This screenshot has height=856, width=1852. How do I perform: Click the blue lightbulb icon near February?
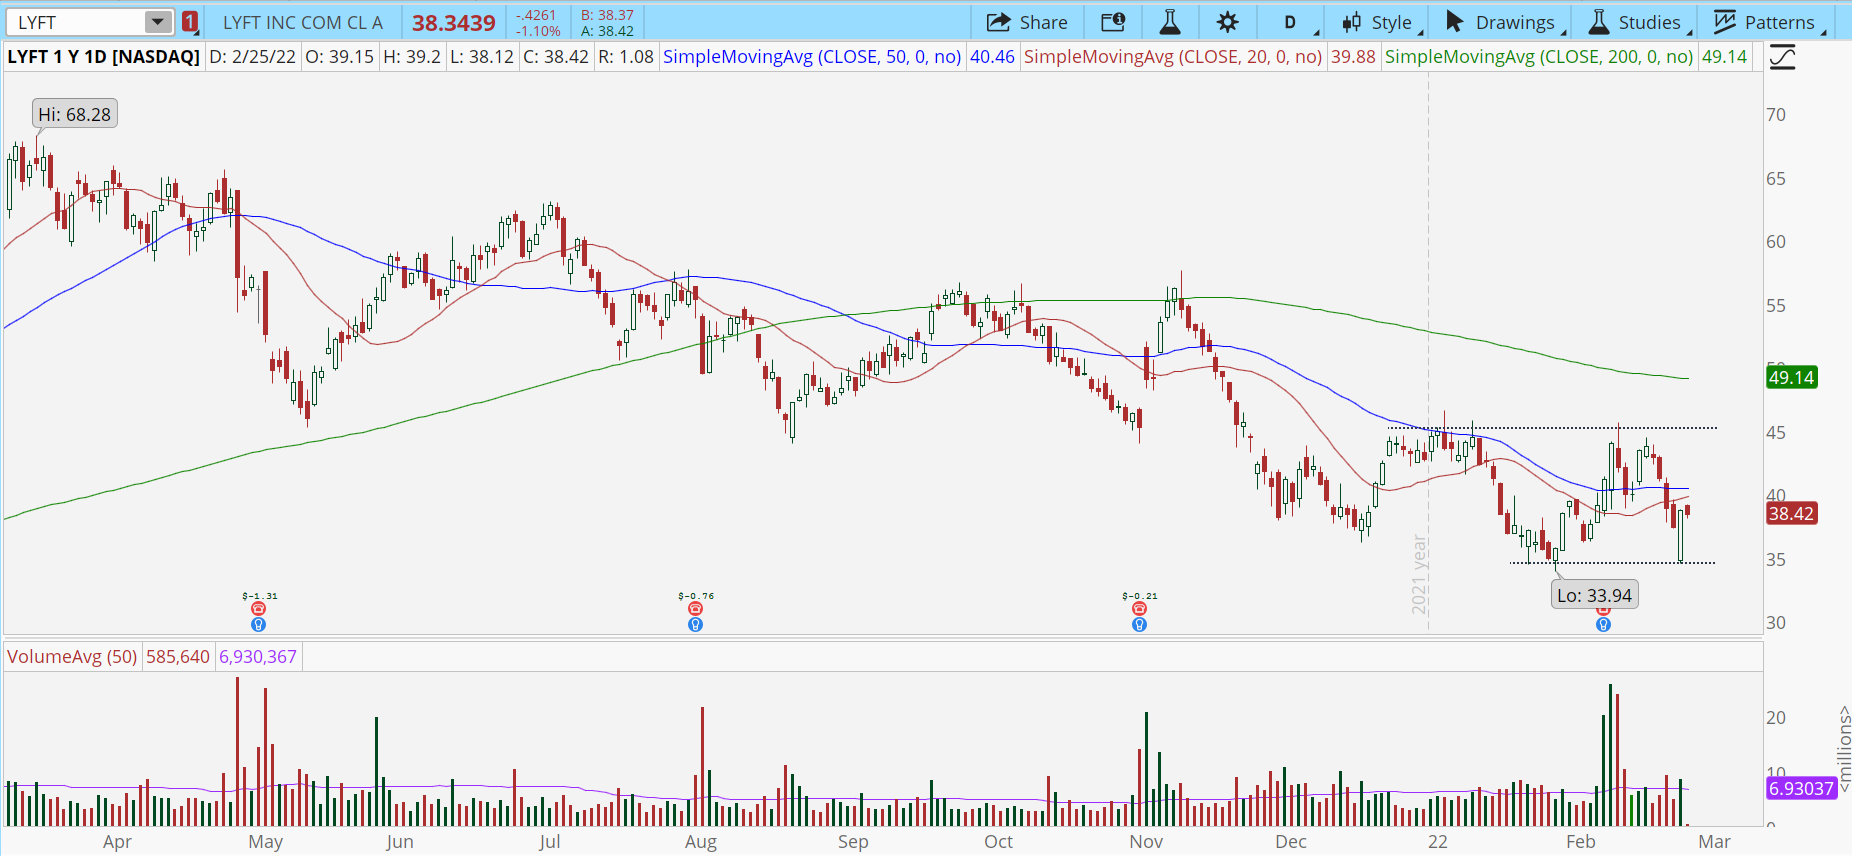click(x=1603, y=625)
